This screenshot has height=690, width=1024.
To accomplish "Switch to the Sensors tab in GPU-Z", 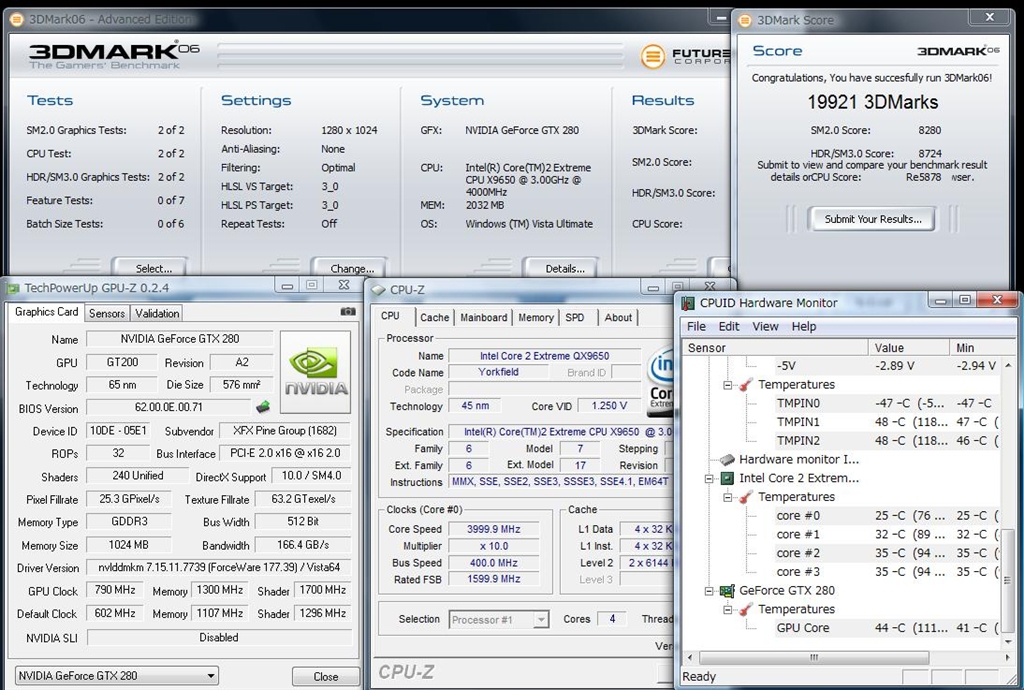I will 107,313.
